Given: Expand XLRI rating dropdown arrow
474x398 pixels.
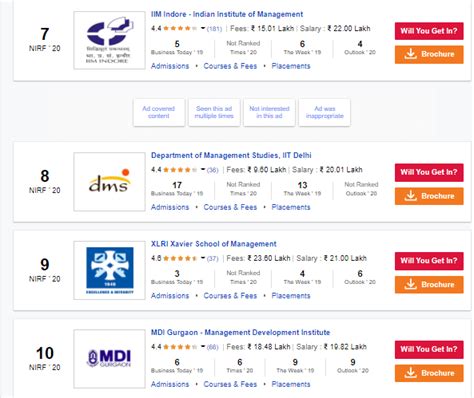Looking at the screenshot, I should [203, 258].
